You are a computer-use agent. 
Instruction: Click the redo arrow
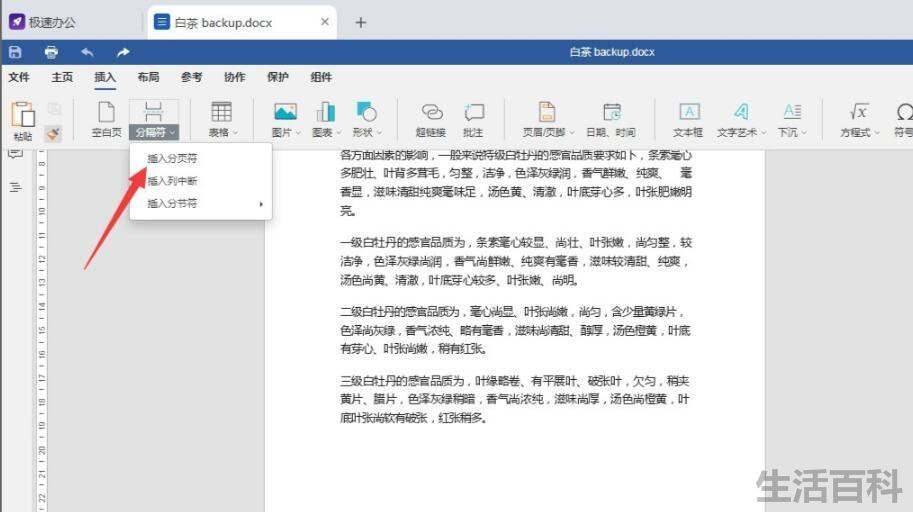123,52
